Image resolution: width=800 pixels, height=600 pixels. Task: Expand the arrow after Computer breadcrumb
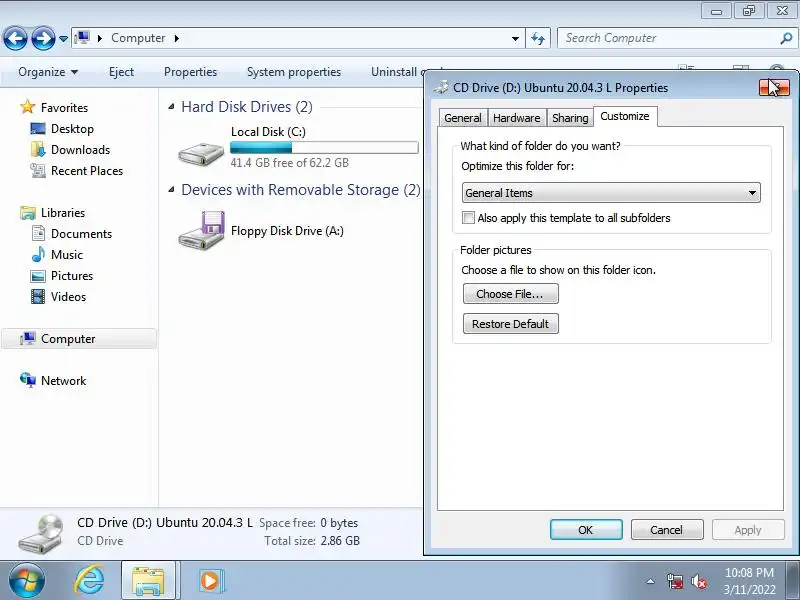177,38
